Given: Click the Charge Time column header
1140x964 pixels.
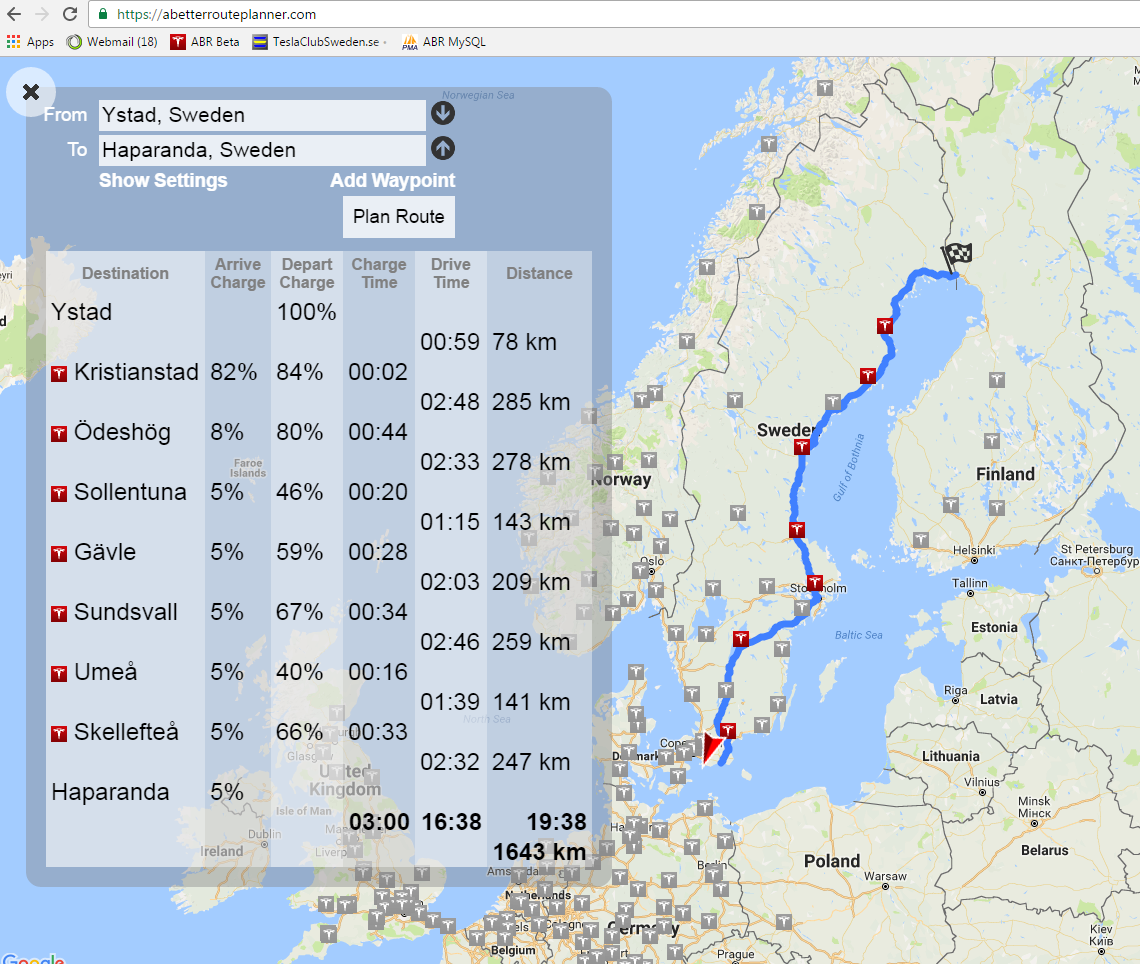Looking at the screenshot, I should [379, 273].
